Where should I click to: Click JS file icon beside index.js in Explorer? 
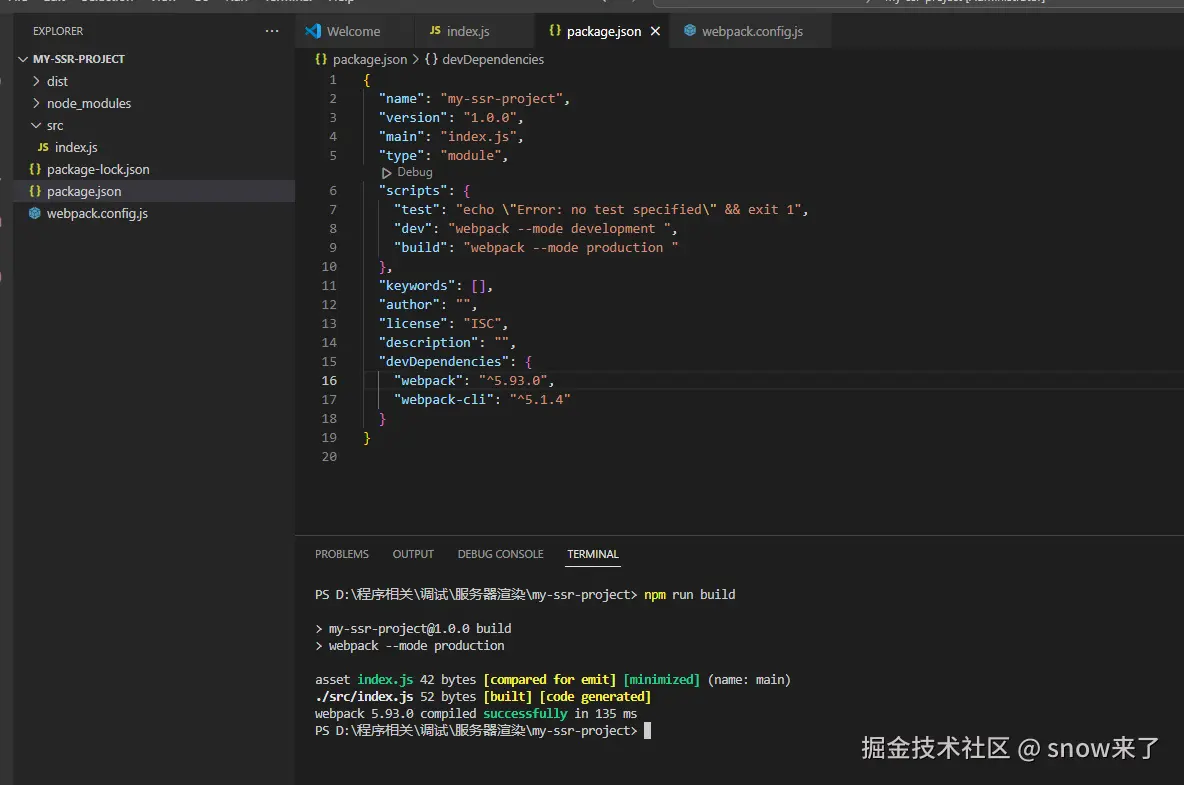43,147
